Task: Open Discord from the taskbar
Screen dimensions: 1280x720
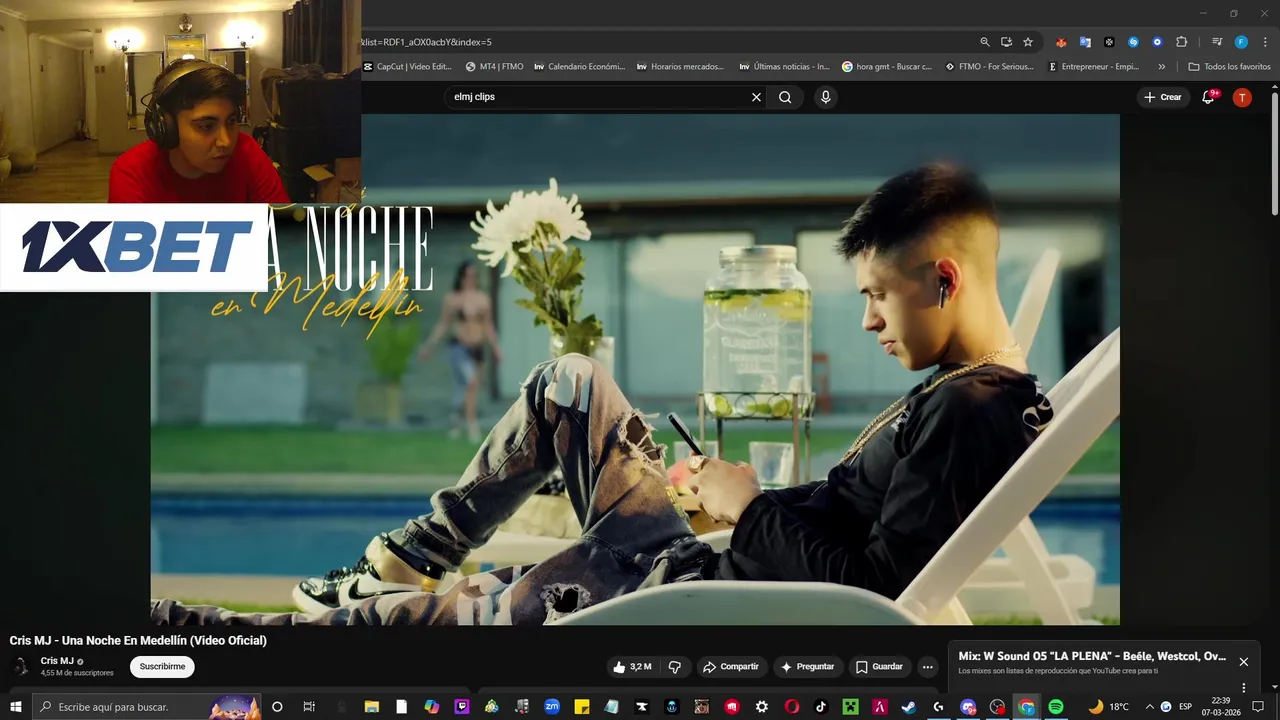Action: click(967, 707)
